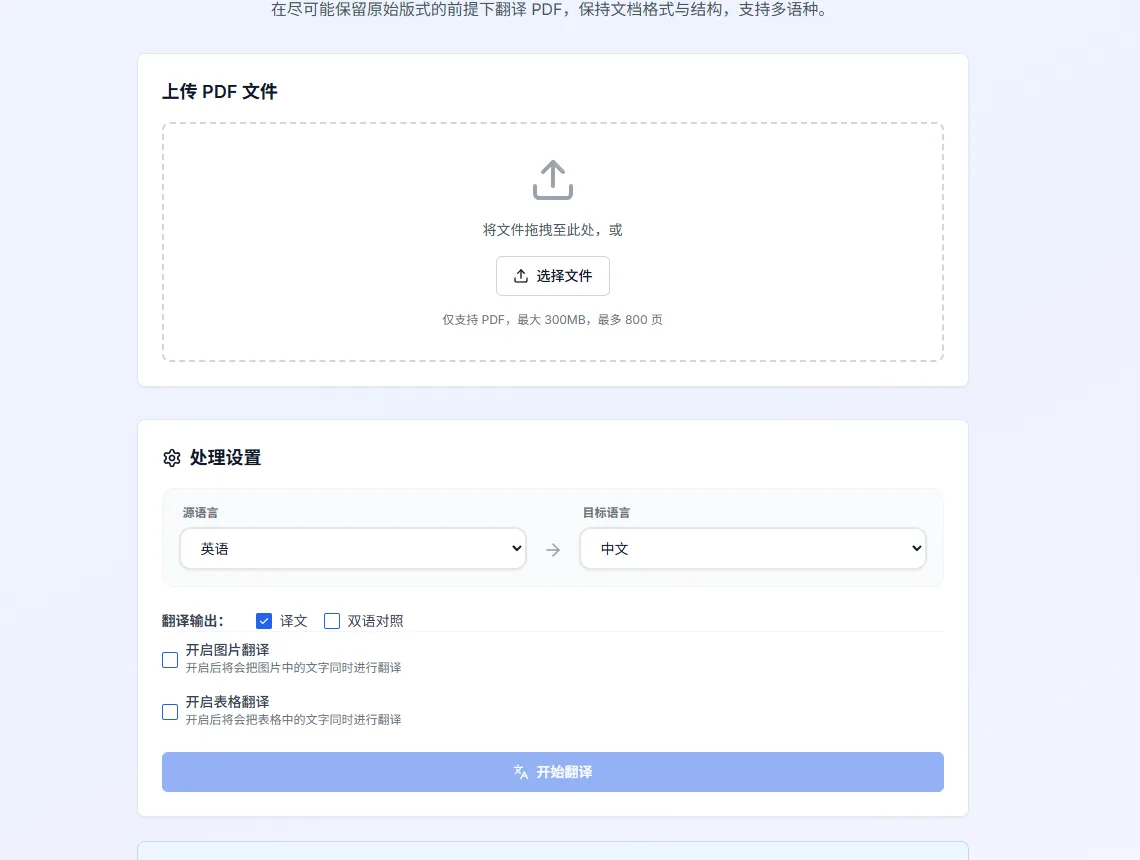1140x860 pixels.
Task: Click the 开启表格翻译 label text
Action: pyautogui.click(x=228, y=702)
